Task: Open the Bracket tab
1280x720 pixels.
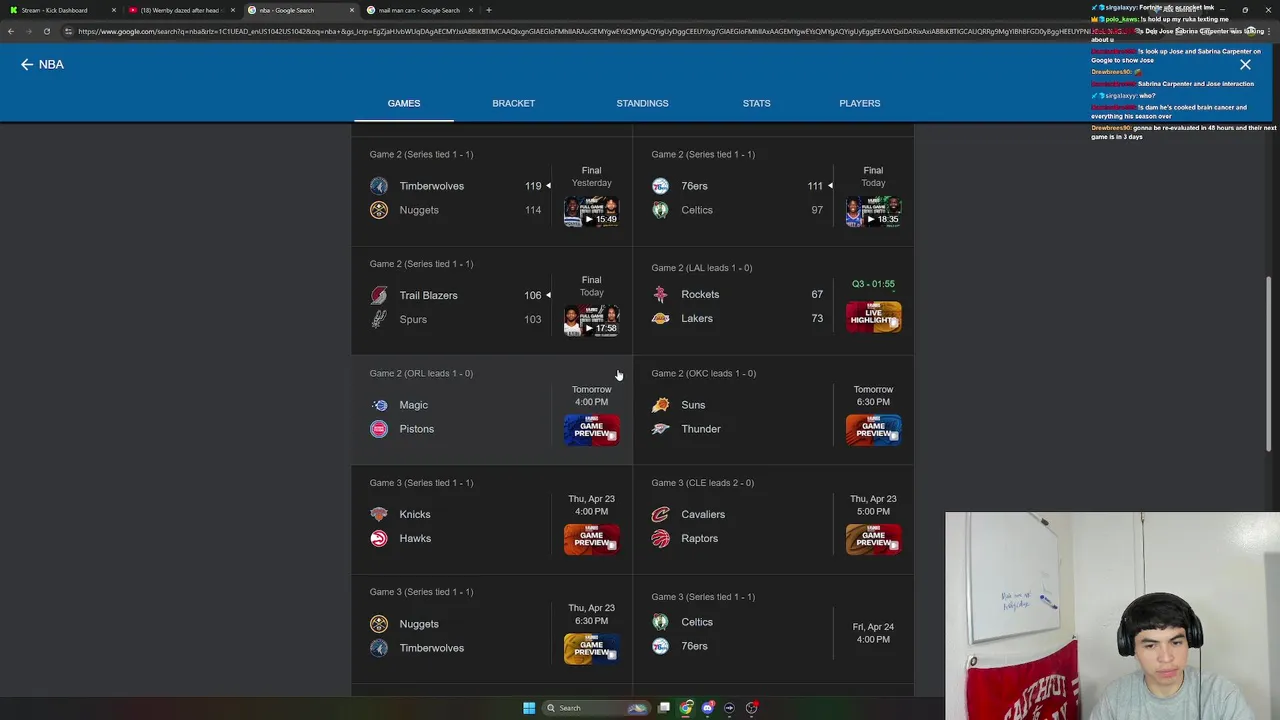Action: pyautogui.click(x=513, y=103)
